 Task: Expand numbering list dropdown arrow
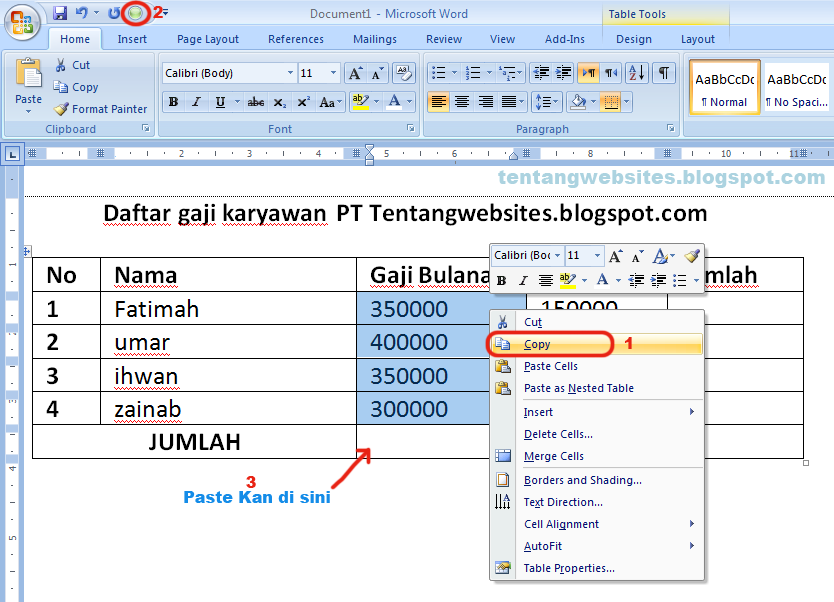point(489,73)
